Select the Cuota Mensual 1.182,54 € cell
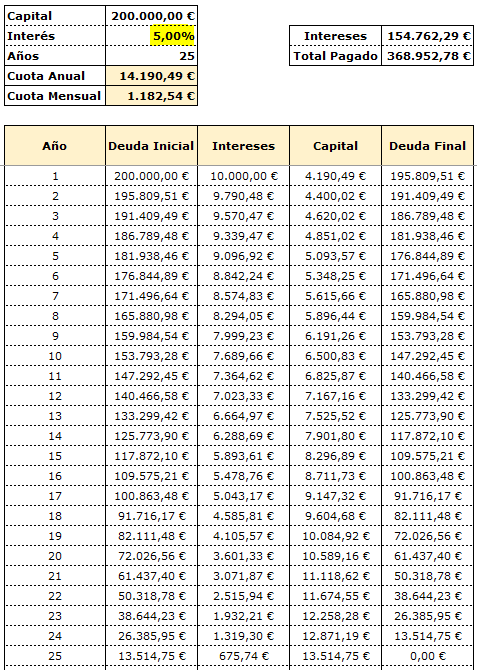This screenshot has width=477, height=670. pyautogui.click(x=151, y=96)
